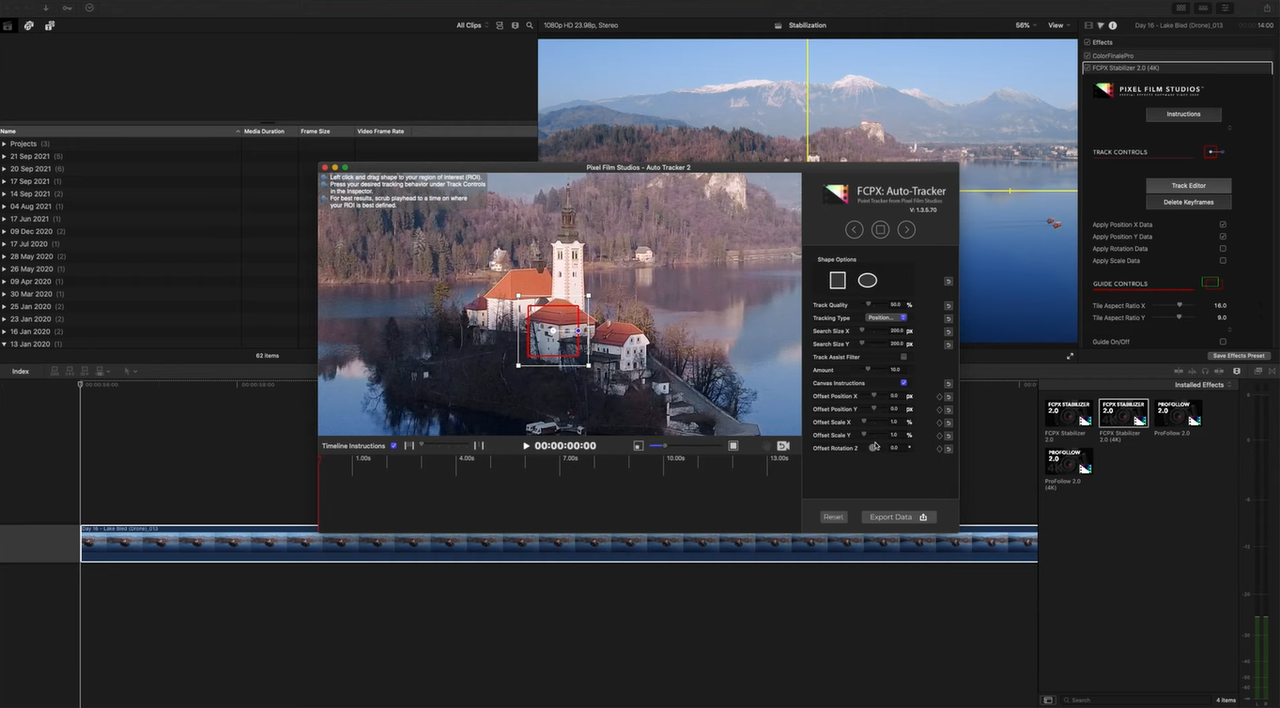Click Delete Keyframes button
This screenshot has height=708, width=1280.
(1189, 202)
